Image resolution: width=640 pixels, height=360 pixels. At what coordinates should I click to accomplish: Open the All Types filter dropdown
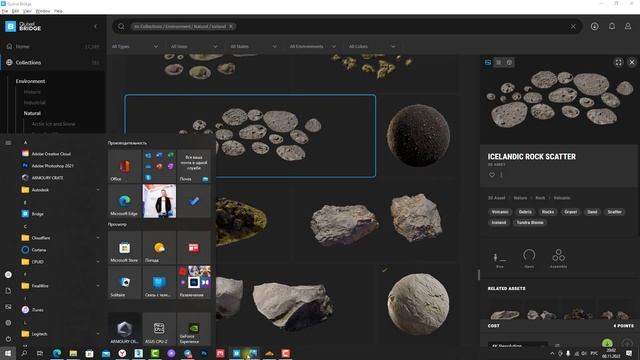(x=135, y=47)
